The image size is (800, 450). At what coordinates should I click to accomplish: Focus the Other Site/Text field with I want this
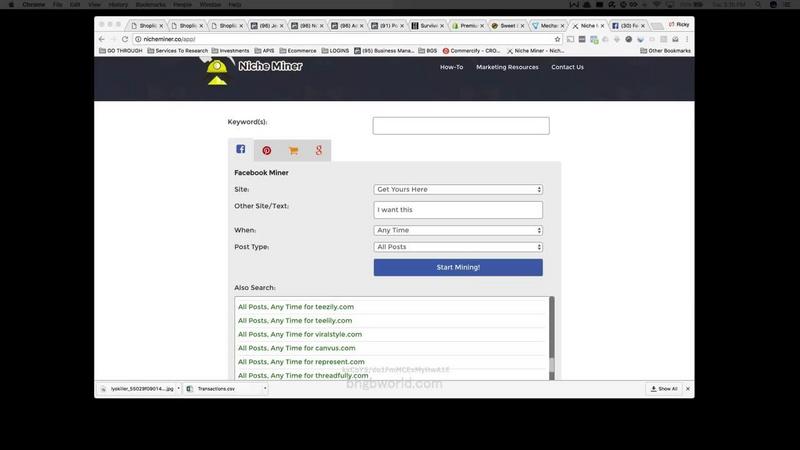tap(458, 210)
